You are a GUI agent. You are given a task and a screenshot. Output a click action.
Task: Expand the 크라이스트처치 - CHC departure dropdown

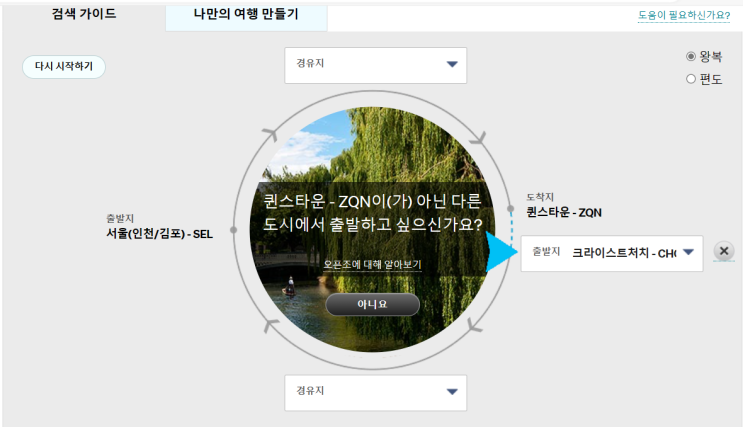(612, 254)
